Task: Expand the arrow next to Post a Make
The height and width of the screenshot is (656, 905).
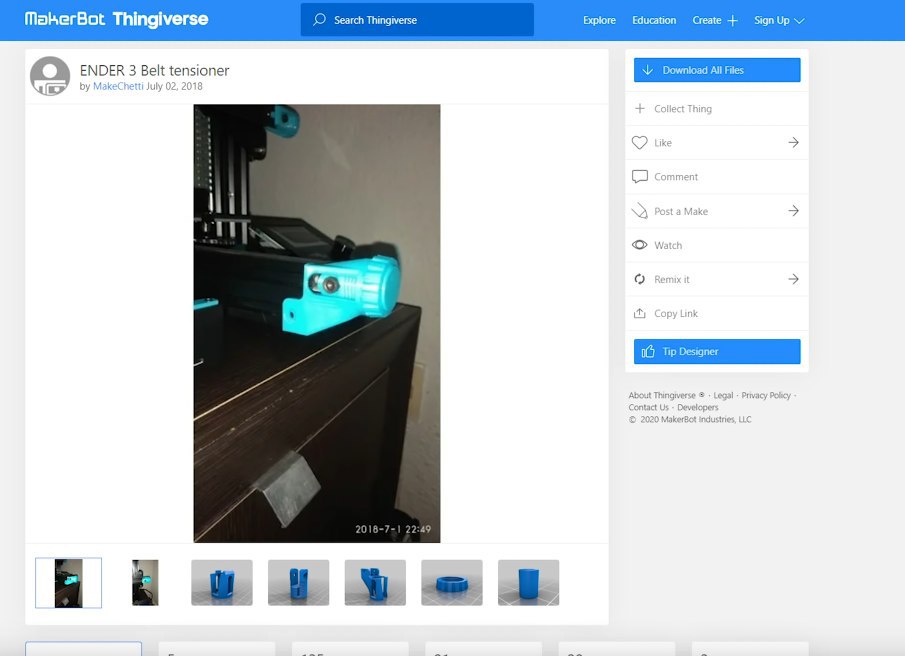Action: tap(794, 211)
